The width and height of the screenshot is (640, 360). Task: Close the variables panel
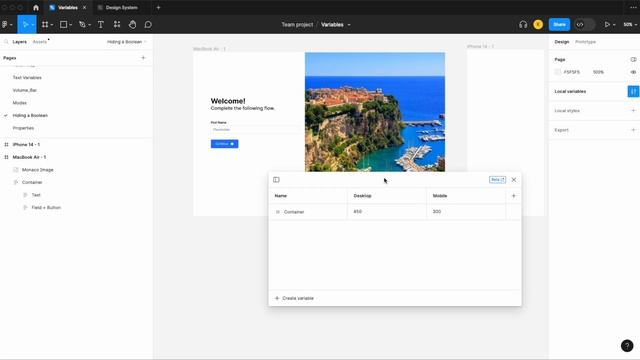pyautogui.click(x=513, y=180)
